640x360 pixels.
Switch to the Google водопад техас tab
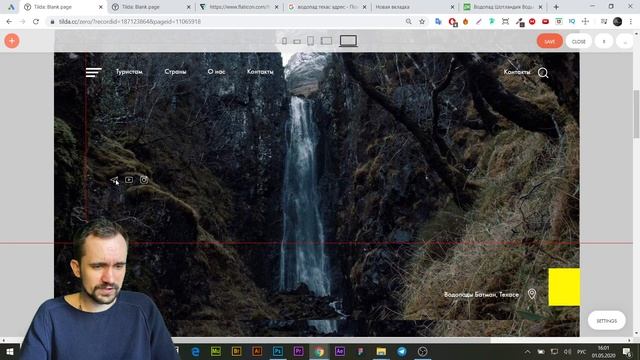(x=327, y=7)
